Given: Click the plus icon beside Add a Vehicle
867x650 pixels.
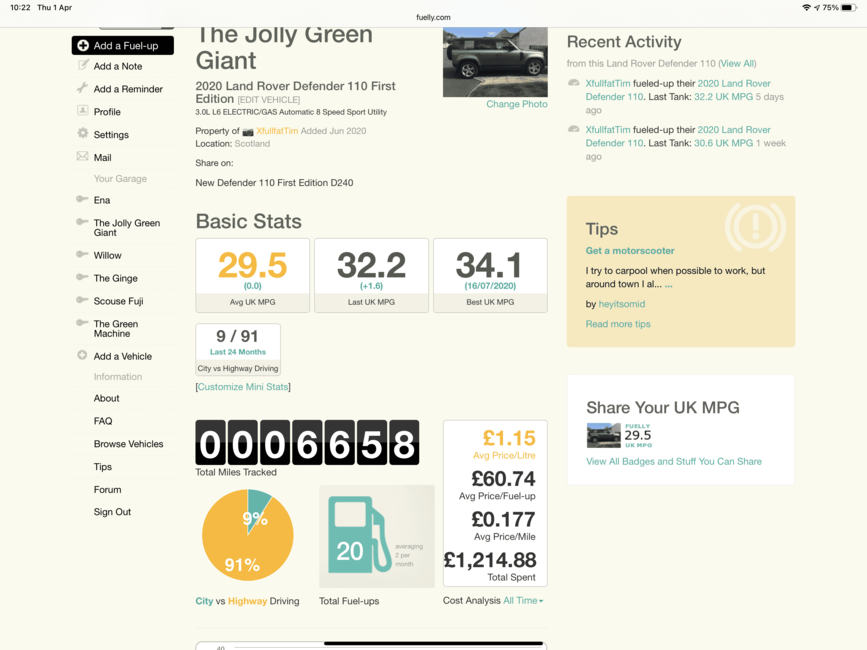Looking at the screenshot, I should click(82, 355).
